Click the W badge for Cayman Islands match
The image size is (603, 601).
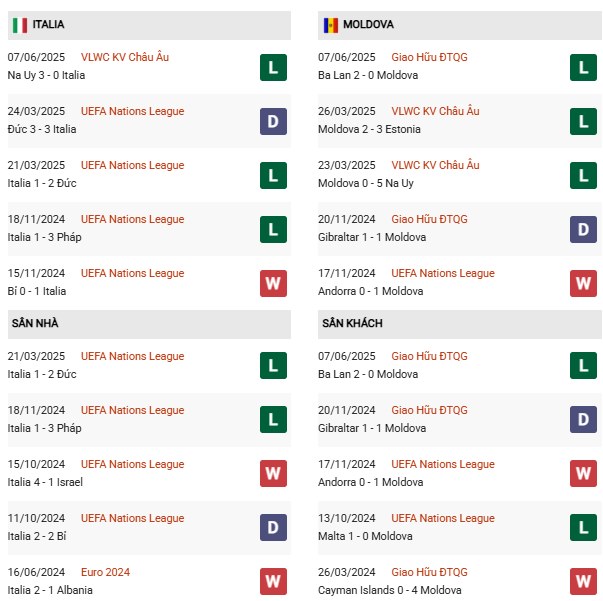[583, 582]
